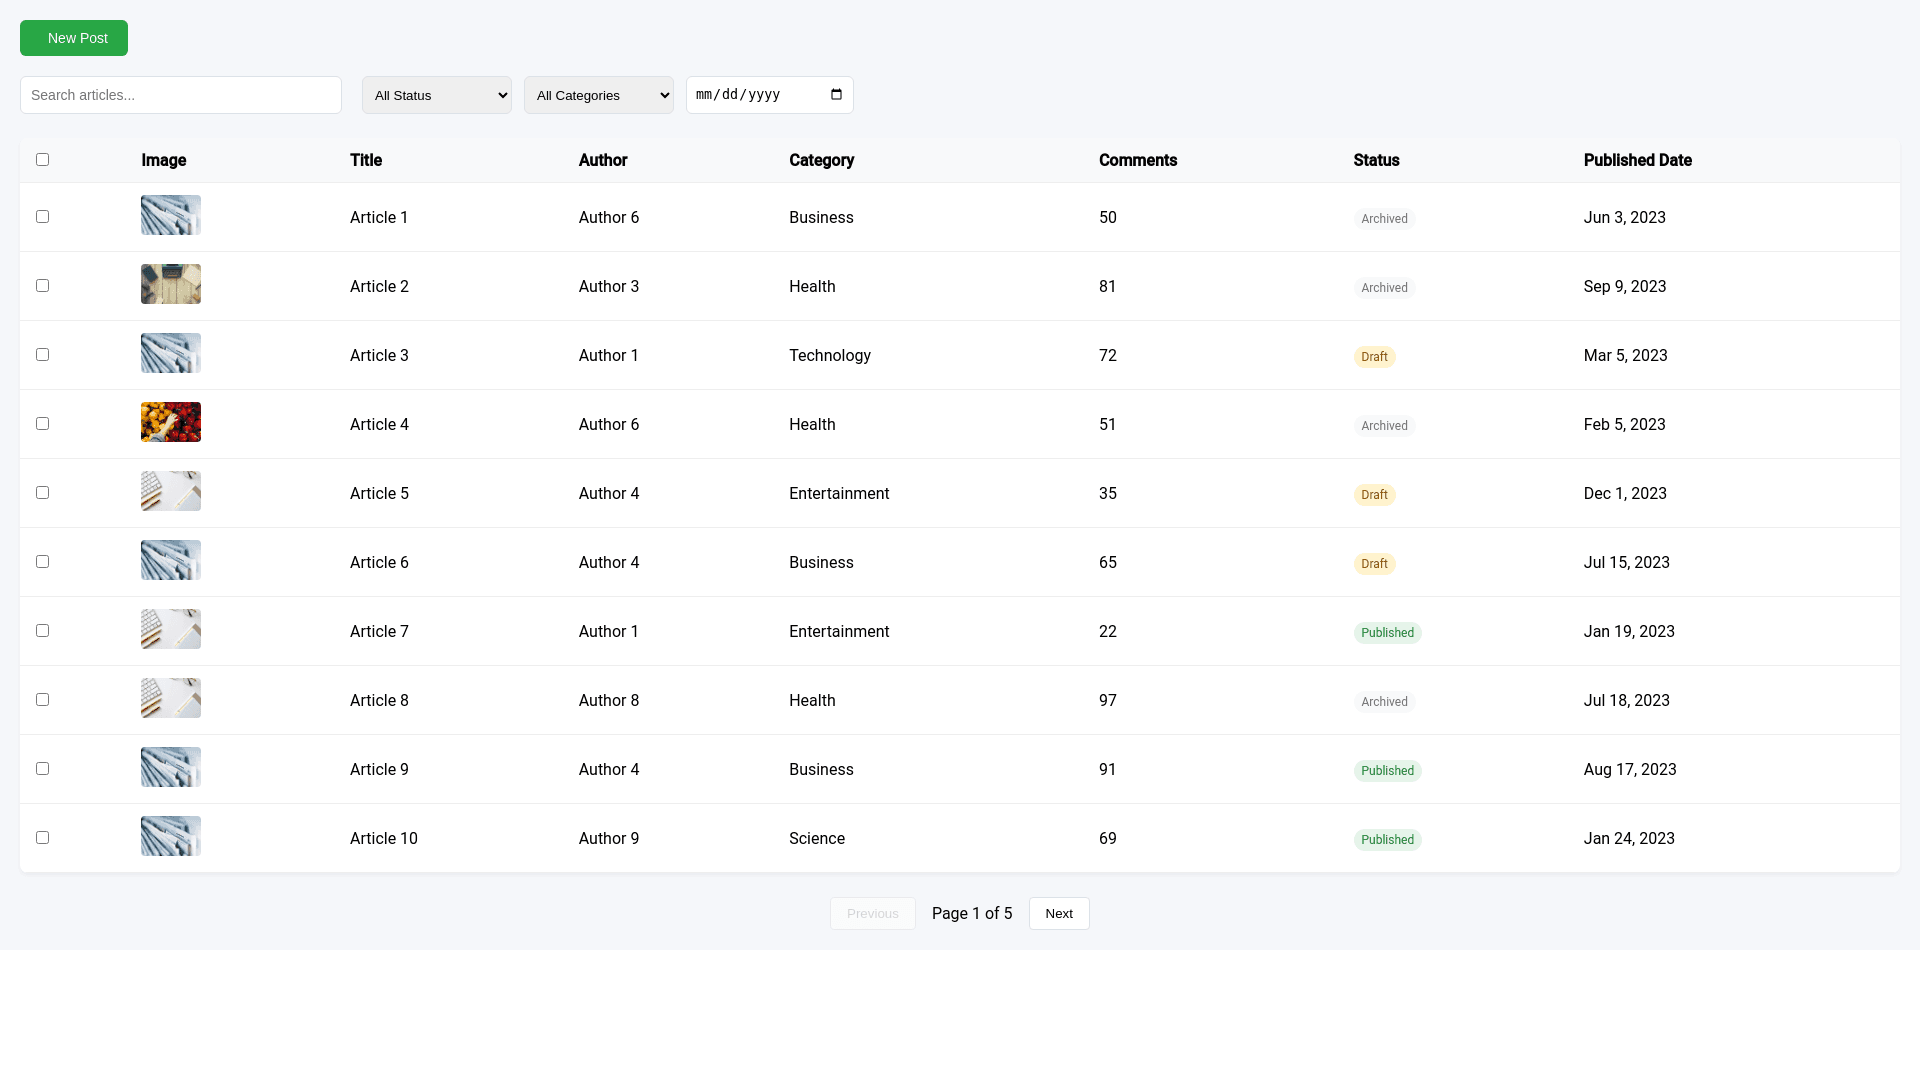The height and width of the screenshot is (1080, 1920).
Task: Expand the All Categories dropdown
Action: (599, 95)
